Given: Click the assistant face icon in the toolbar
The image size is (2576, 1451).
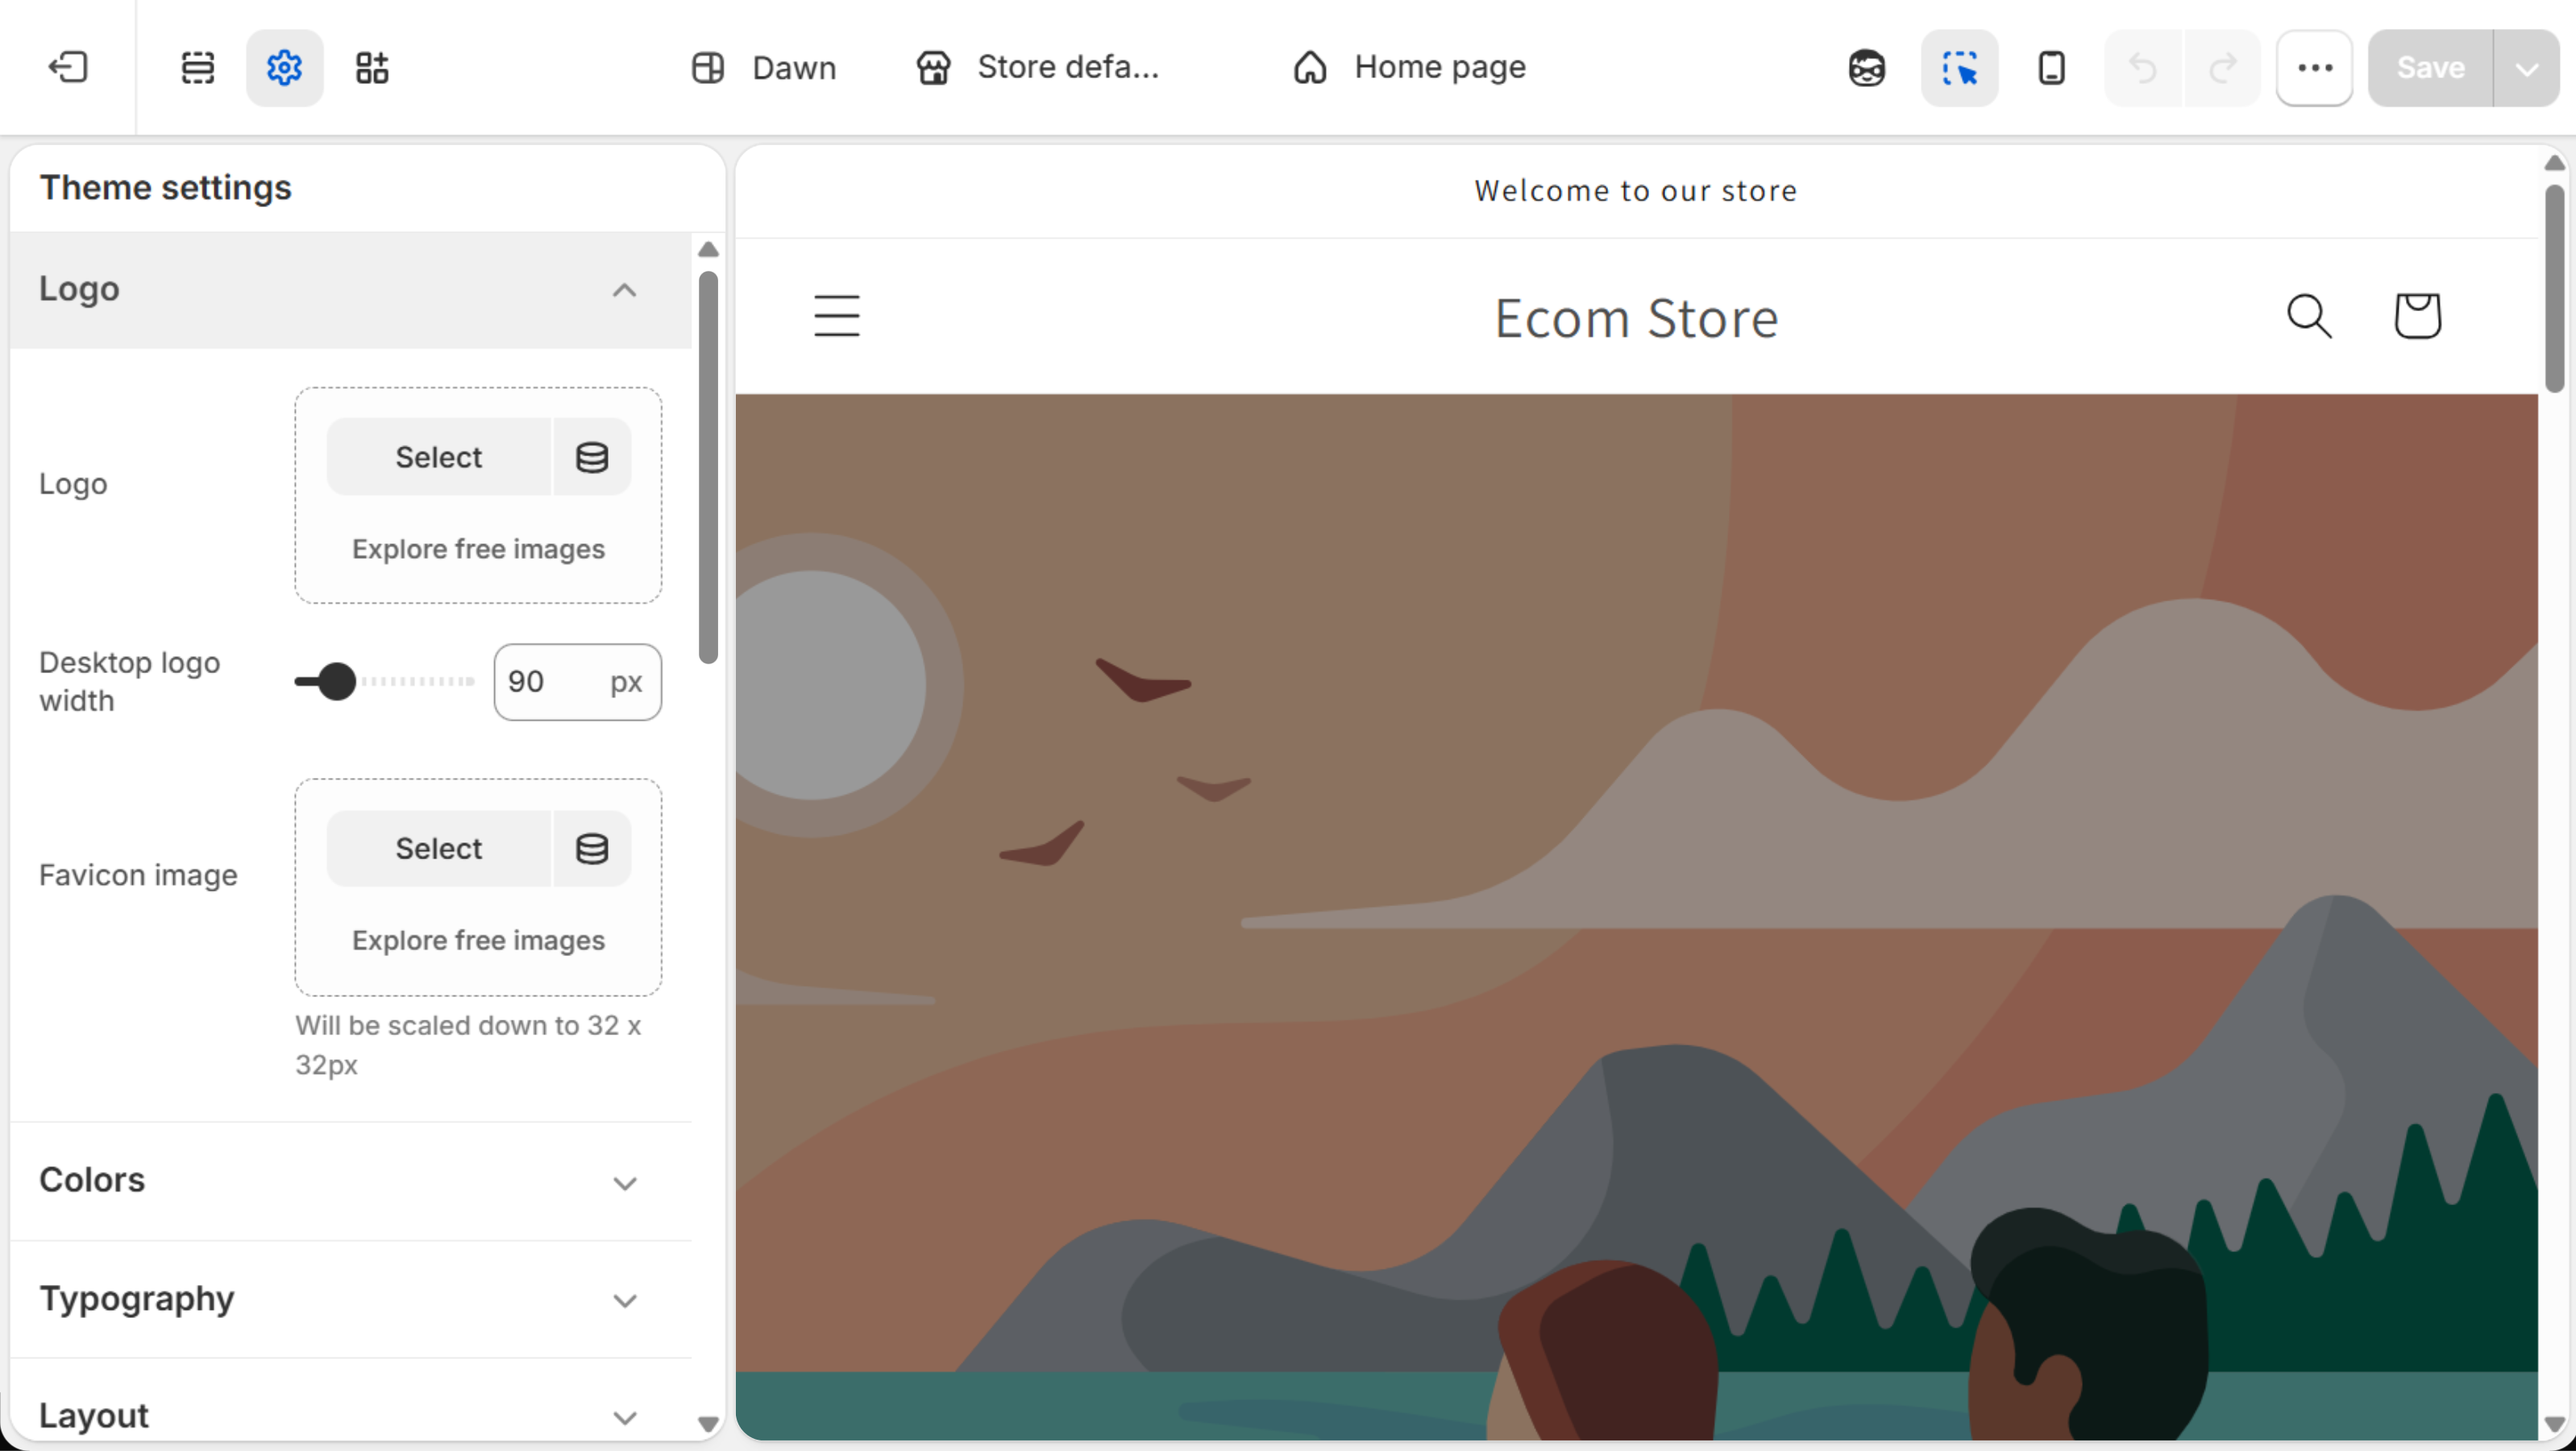Looking at the screenshot, I should (x=1866, y=67).
